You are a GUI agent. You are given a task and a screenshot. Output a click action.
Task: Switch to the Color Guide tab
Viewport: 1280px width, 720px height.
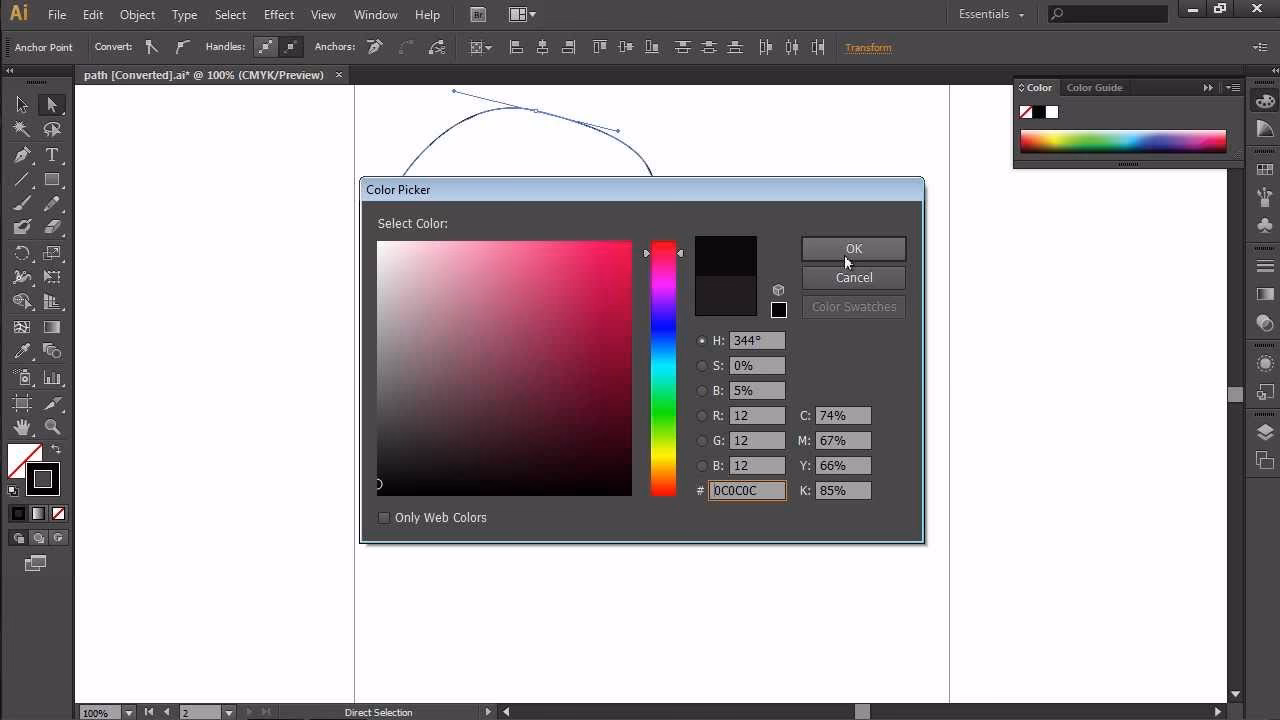(x=1094, y=87)
